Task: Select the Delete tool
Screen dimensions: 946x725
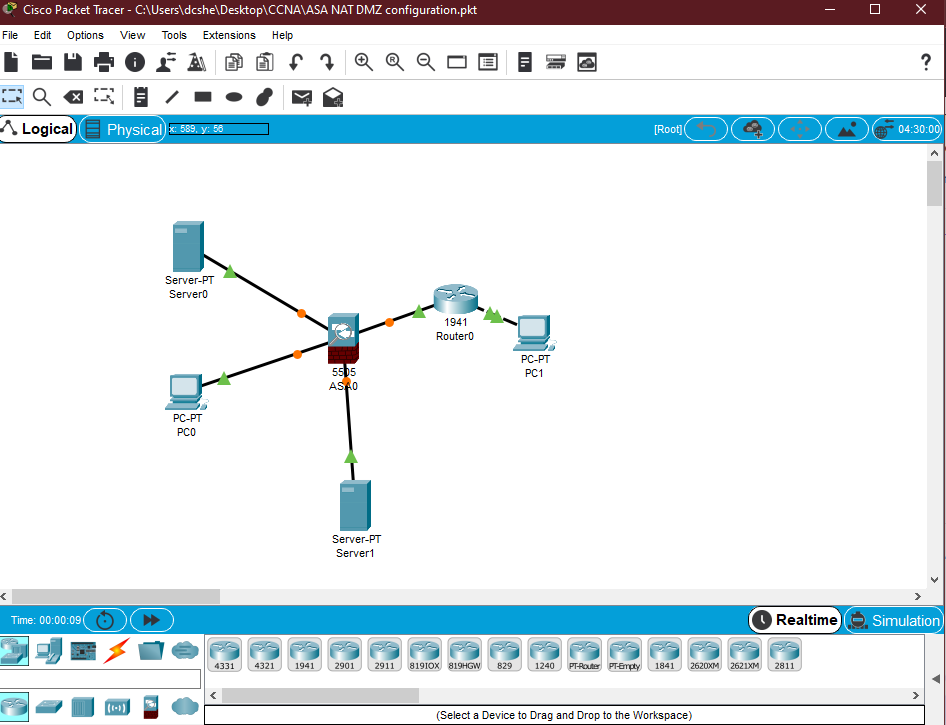Action: [x=73, y=97]
